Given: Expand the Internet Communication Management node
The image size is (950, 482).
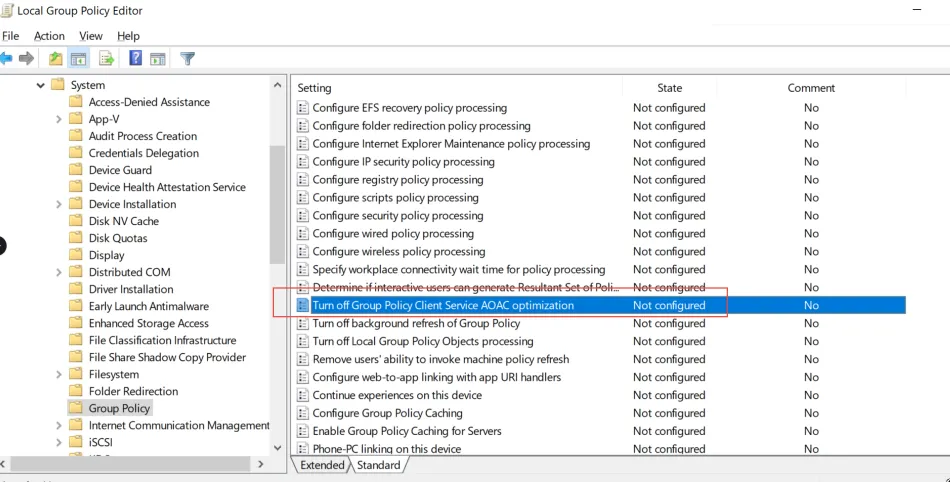Looking at the screenshot, I should pyautogui.click(x=60, y=425).
